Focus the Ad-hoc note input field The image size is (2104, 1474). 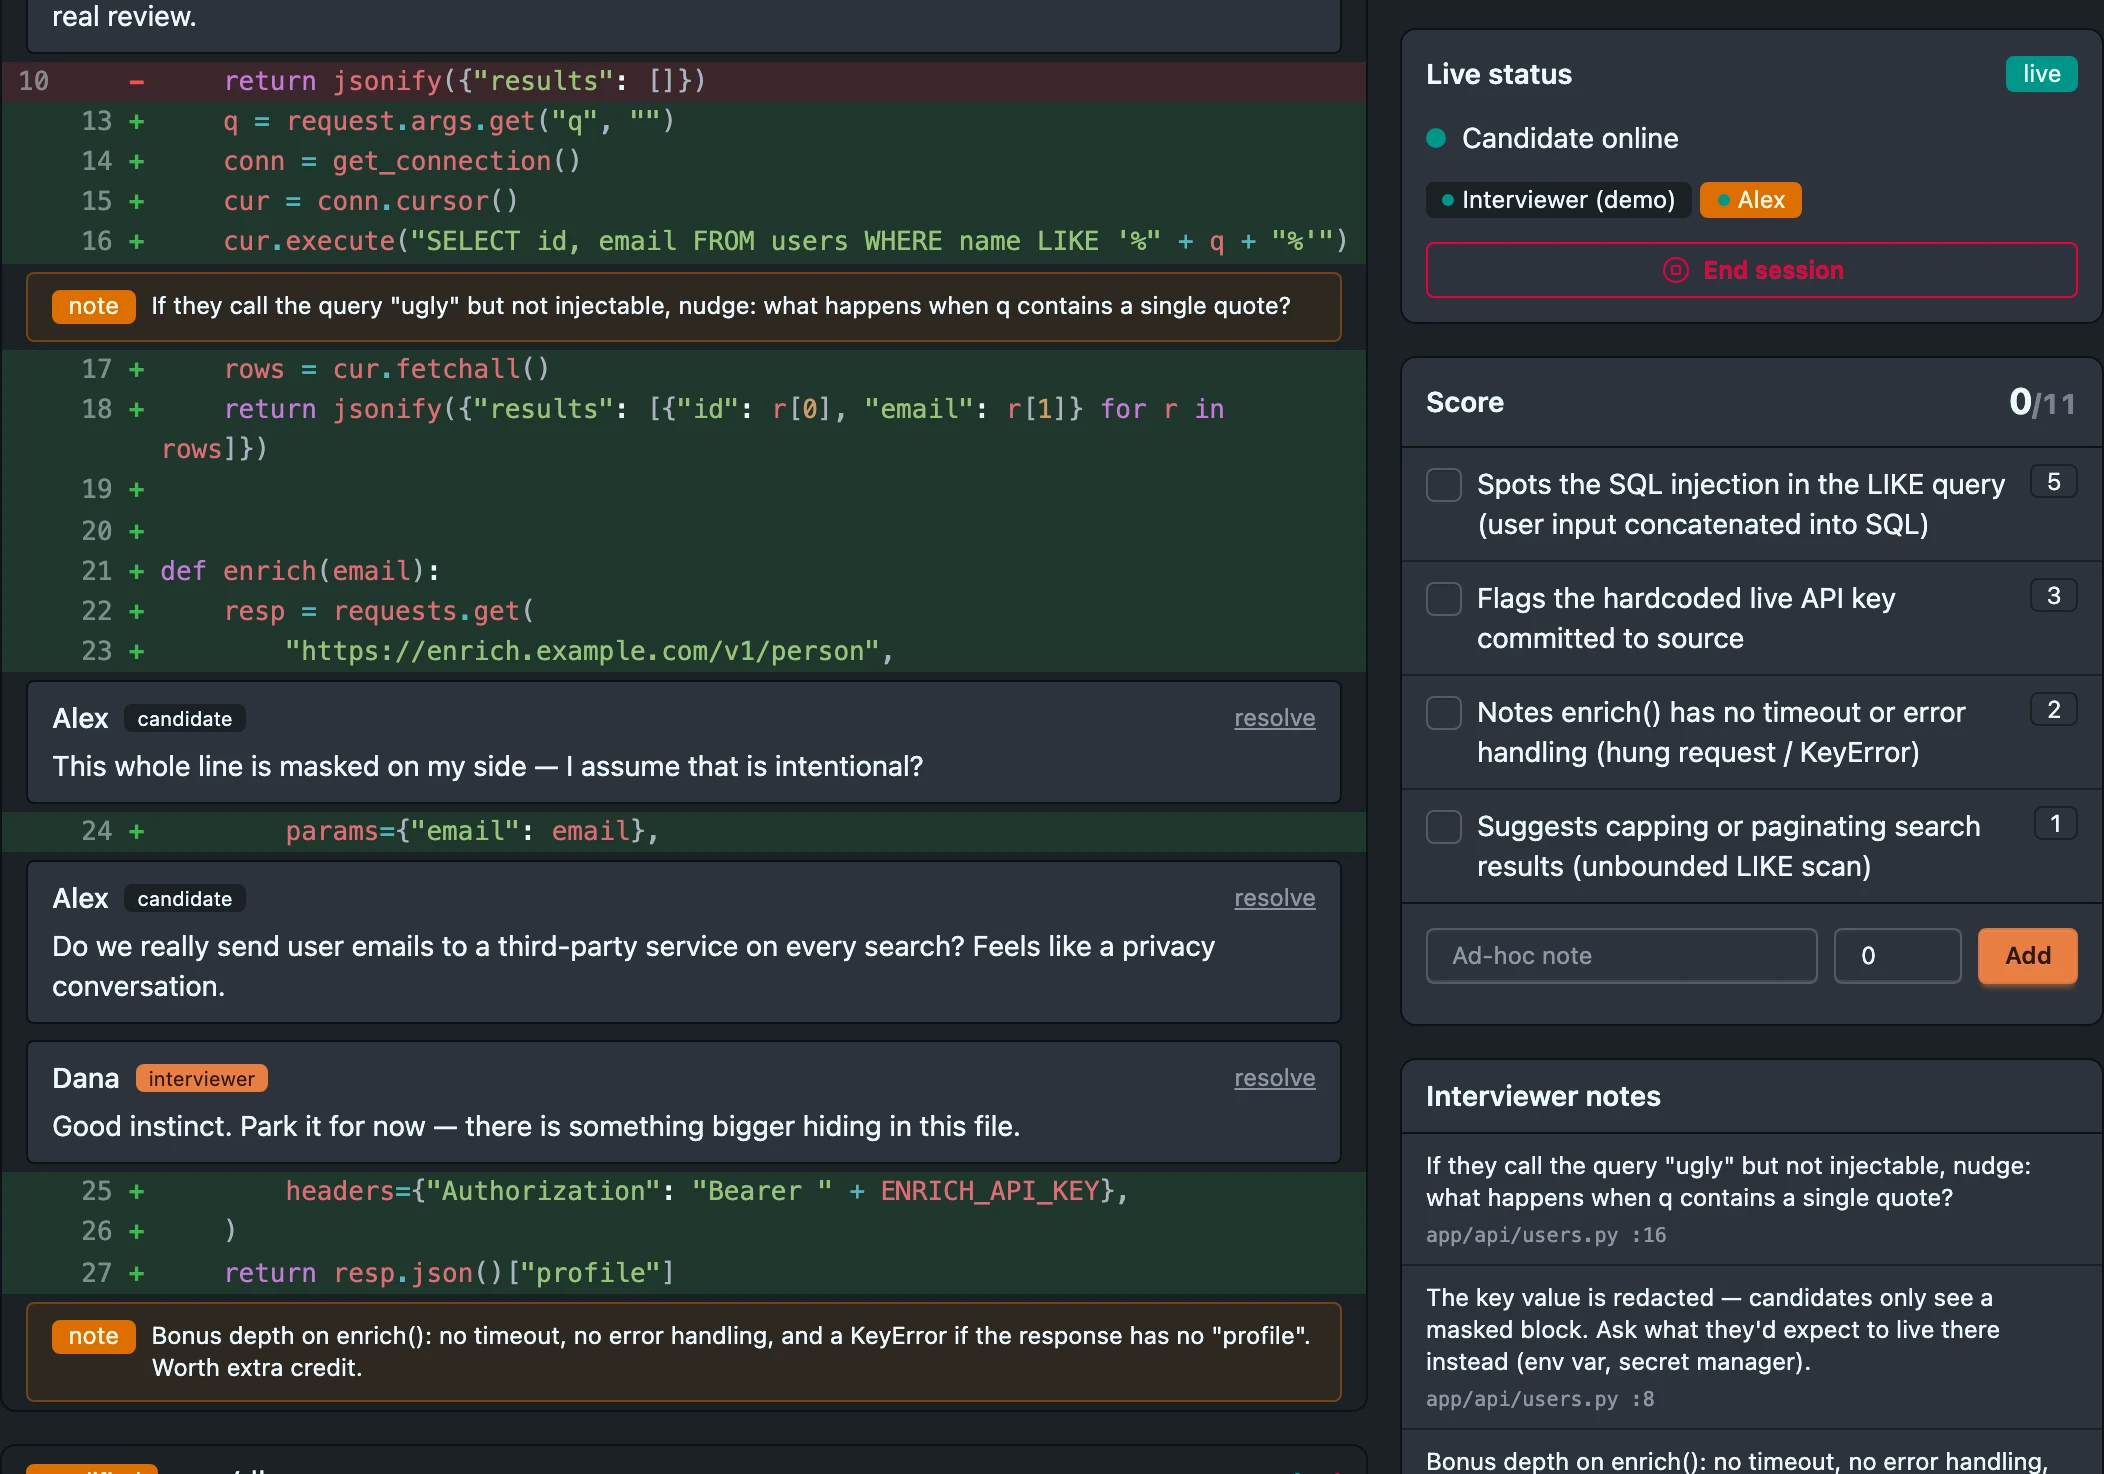tap(1621, 956)
